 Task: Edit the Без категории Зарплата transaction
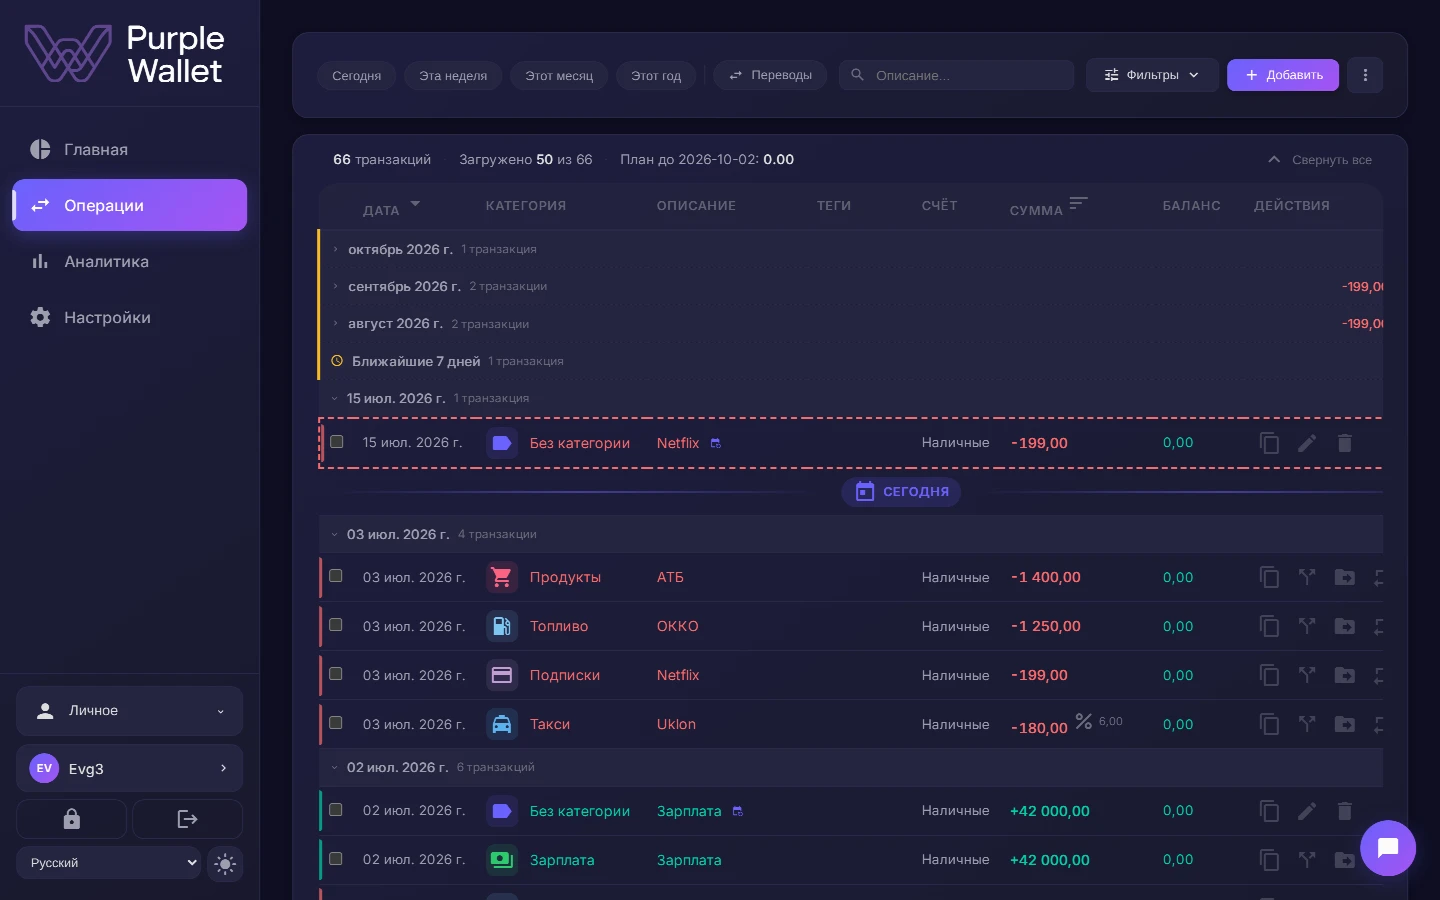(1307, 811)
